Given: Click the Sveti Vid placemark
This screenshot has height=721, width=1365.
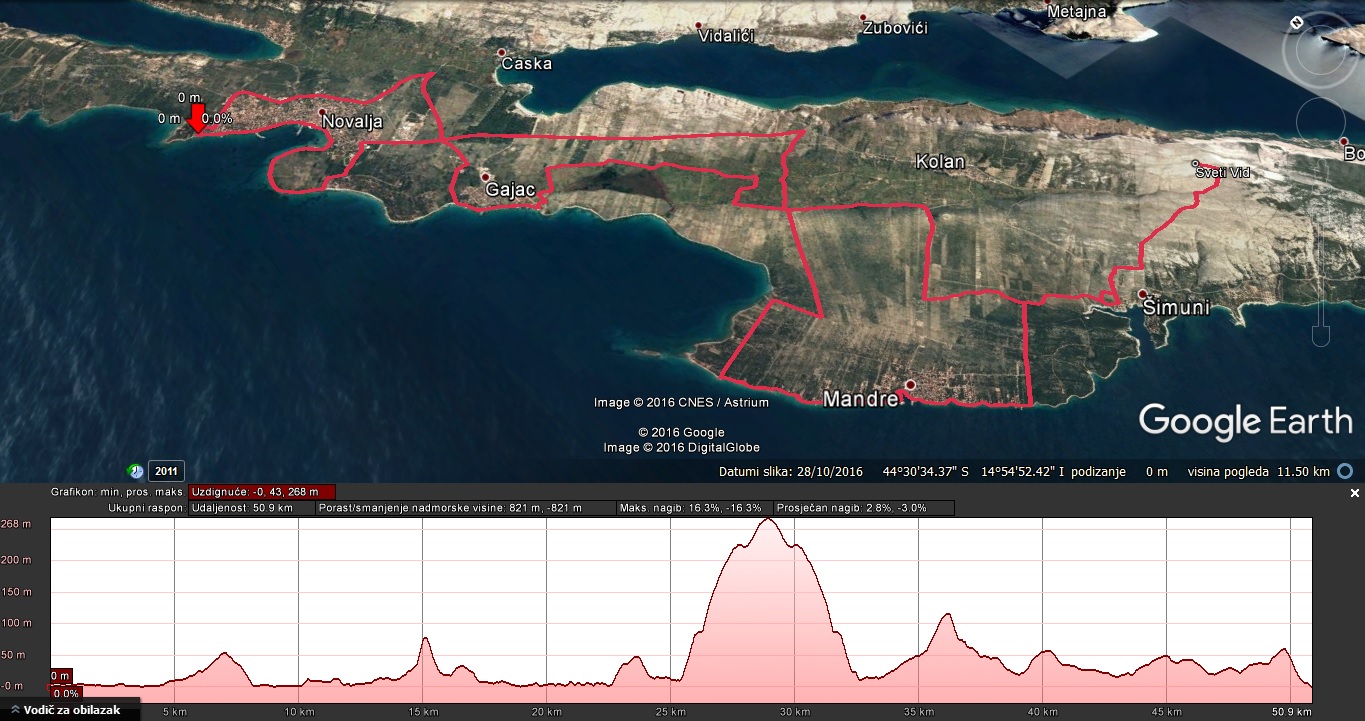Looking at the screenshot, I should pyautogui.click(x=1195, y=164).
